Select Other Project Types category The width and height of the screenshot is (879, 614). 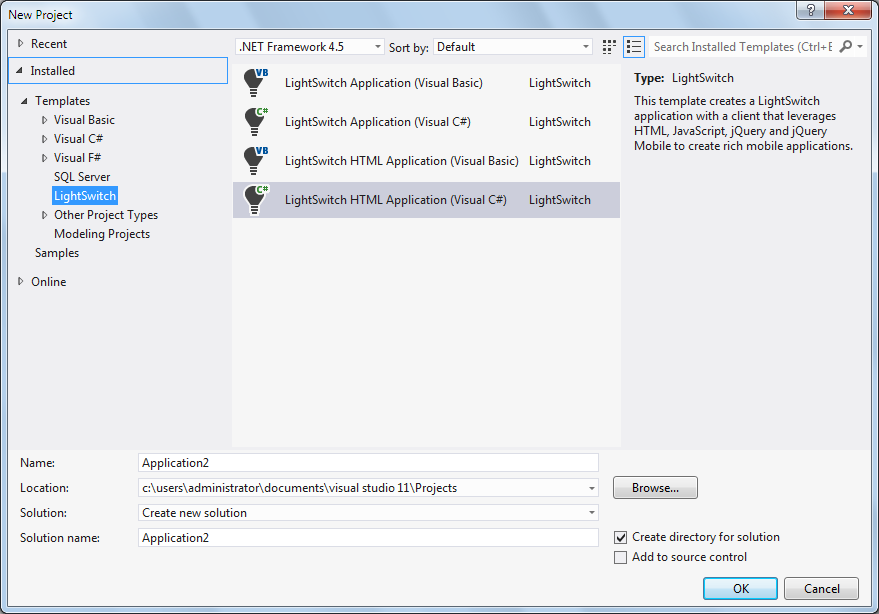point(106,215)
